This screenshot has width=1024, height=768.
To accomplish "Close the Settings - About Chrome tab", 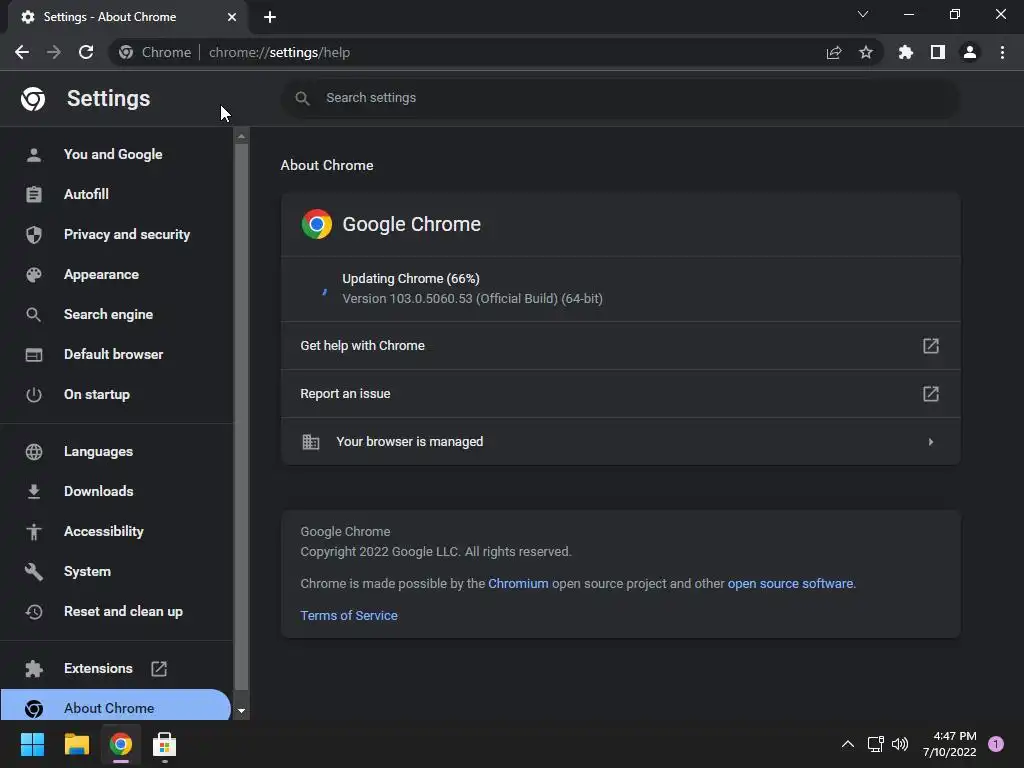I will click(232, 17).
